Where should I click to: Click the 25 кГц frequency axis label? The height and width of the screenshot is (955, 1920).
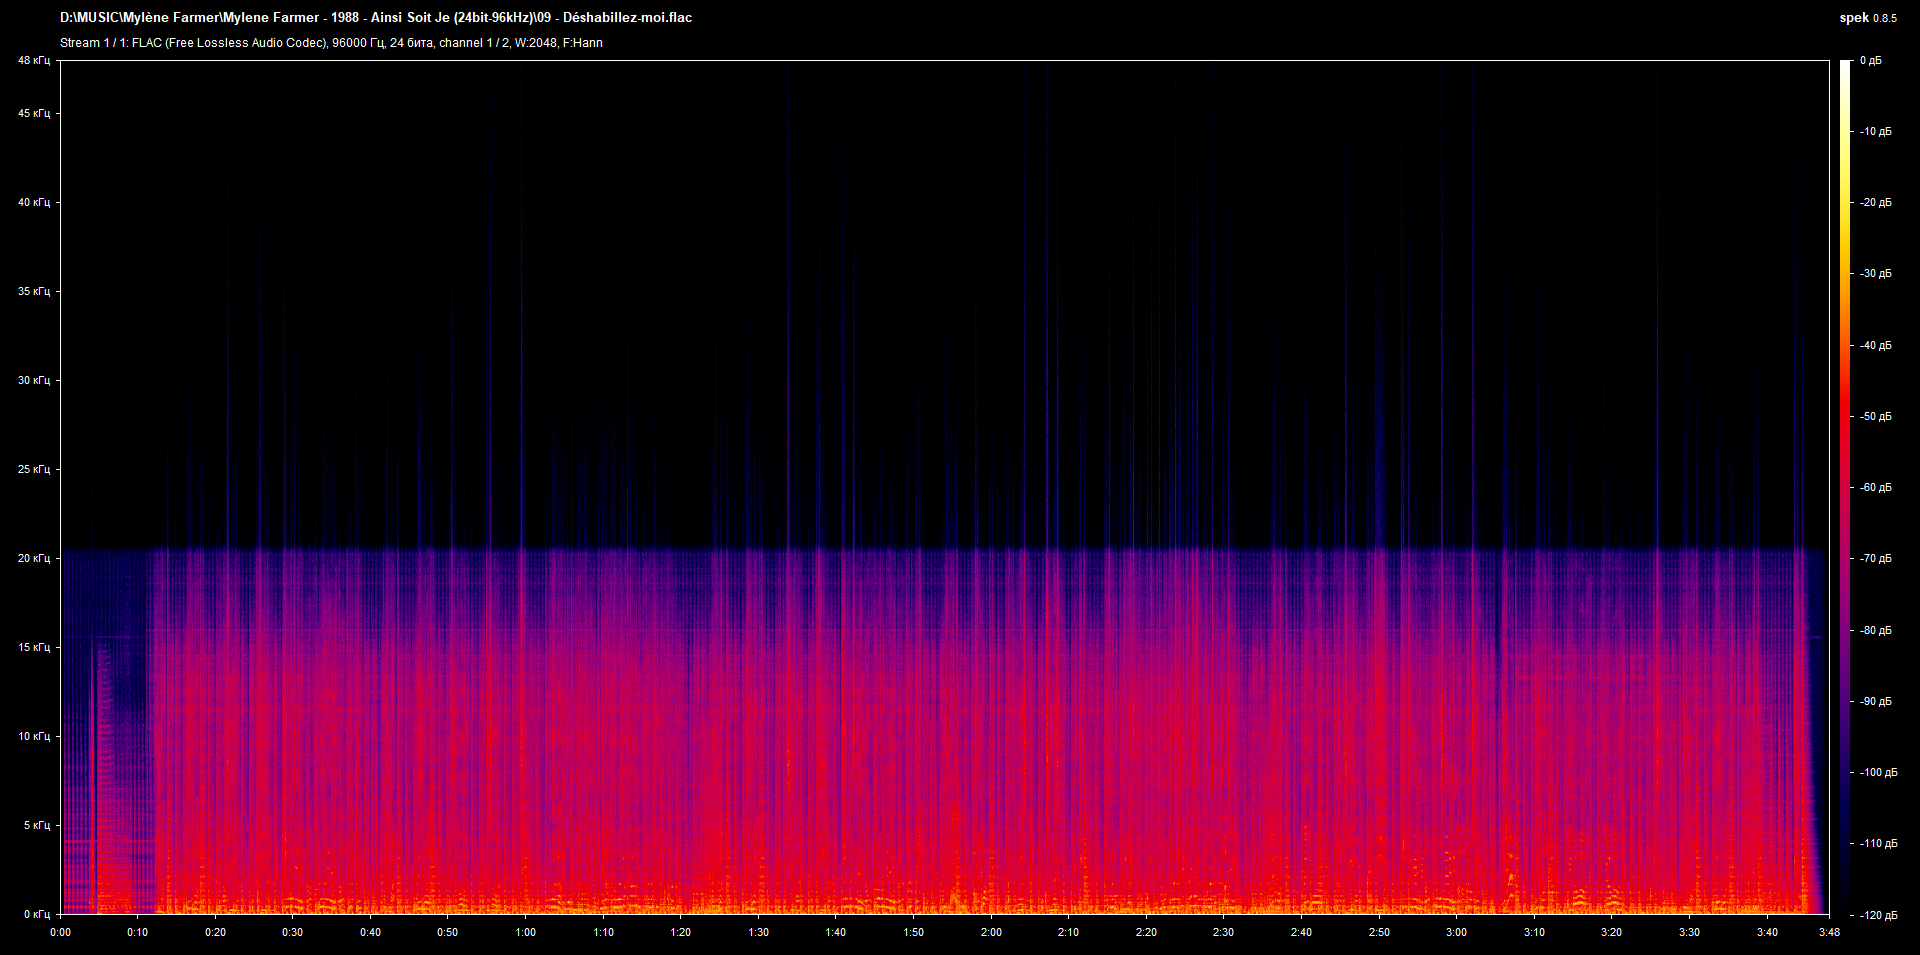pos(34,470)
